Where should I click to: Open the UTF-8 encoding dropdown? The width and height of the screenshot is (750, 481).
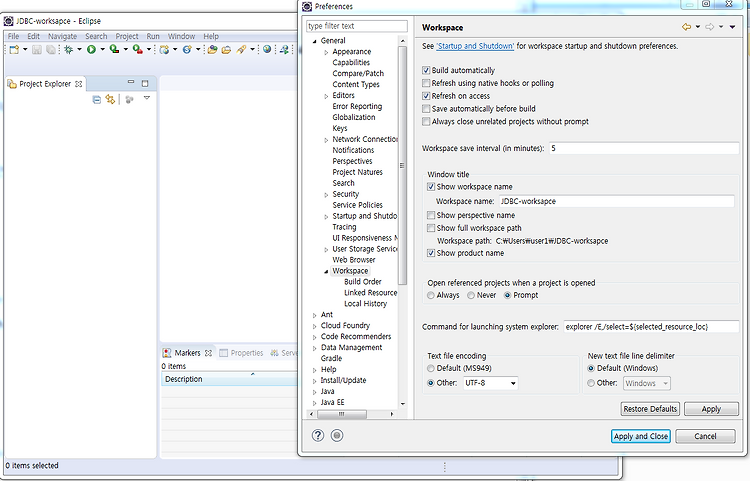tap(513, 383)
